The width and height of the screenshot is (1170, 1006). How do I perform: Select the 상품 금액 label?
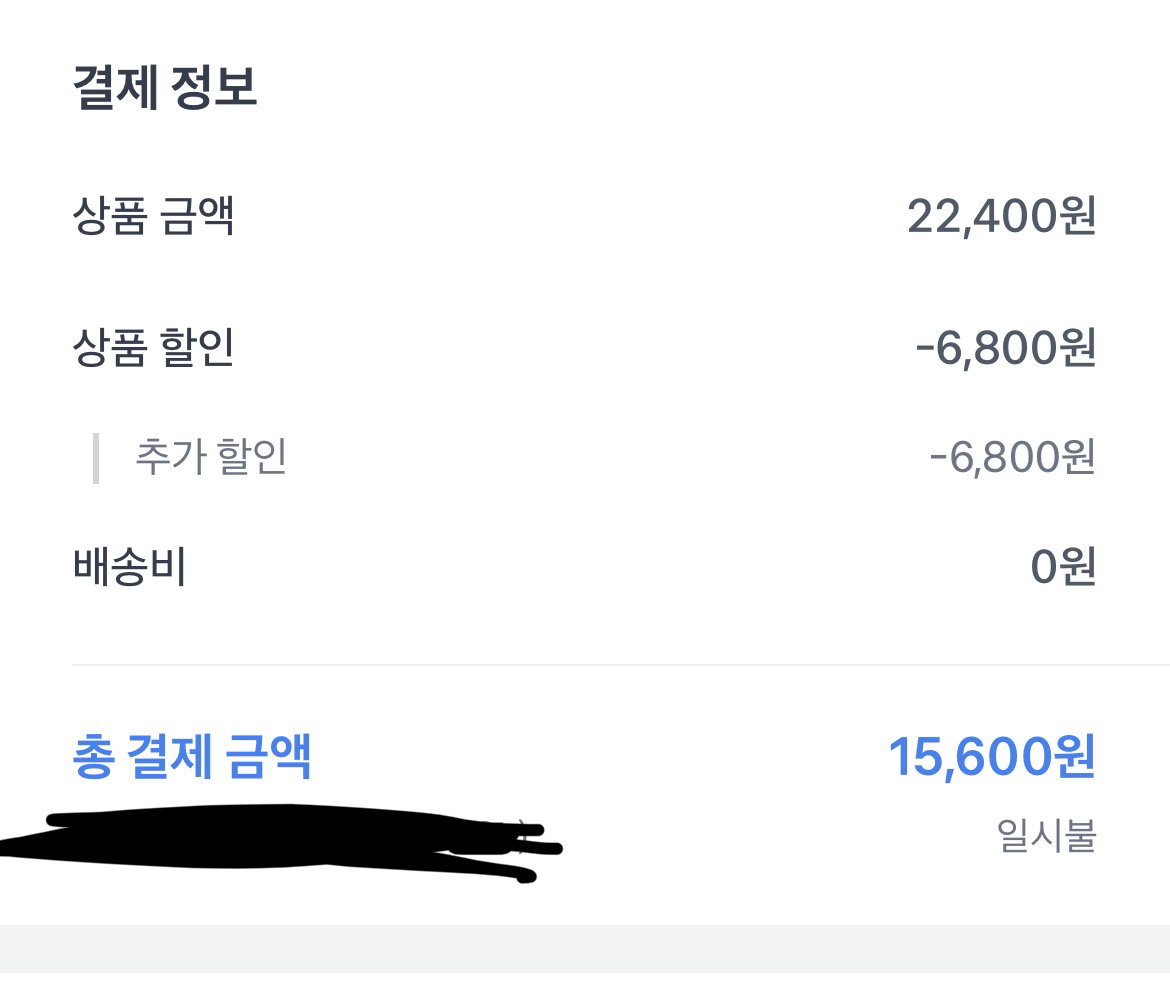(x=154, y=216)
